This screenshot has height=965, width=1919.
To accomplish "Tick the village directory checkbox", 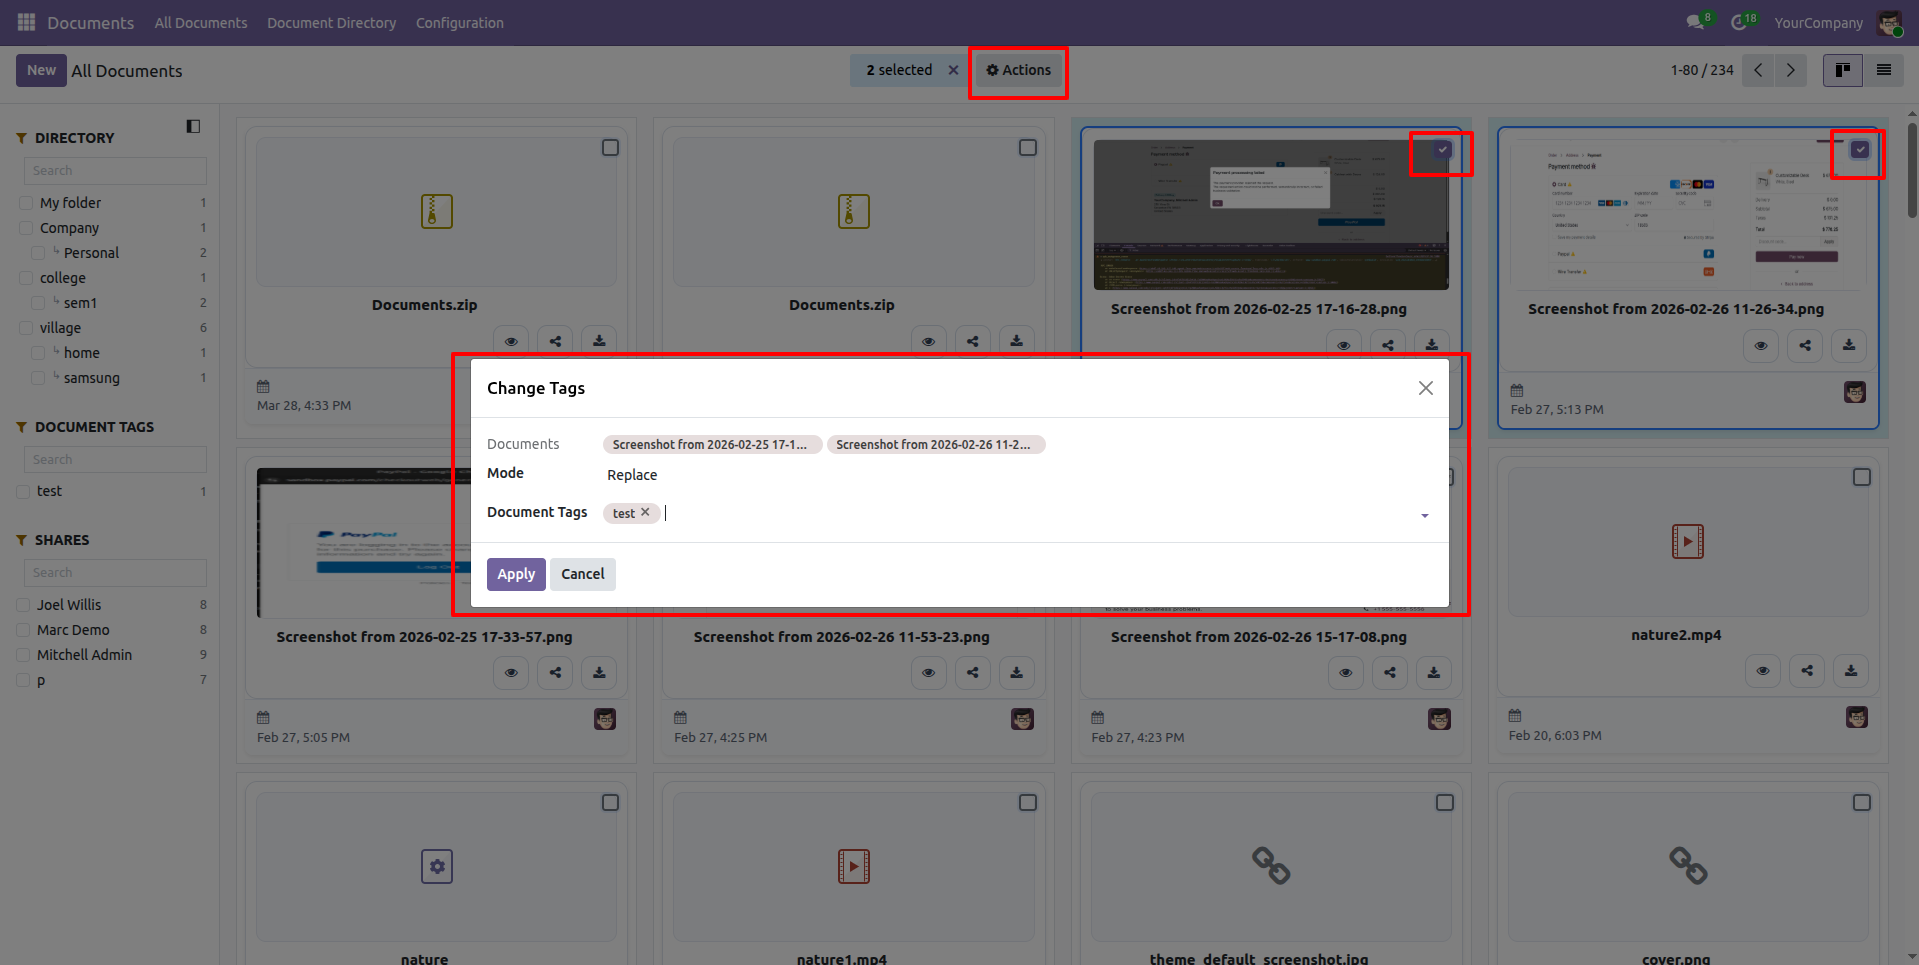I will (x=26, y=328).
